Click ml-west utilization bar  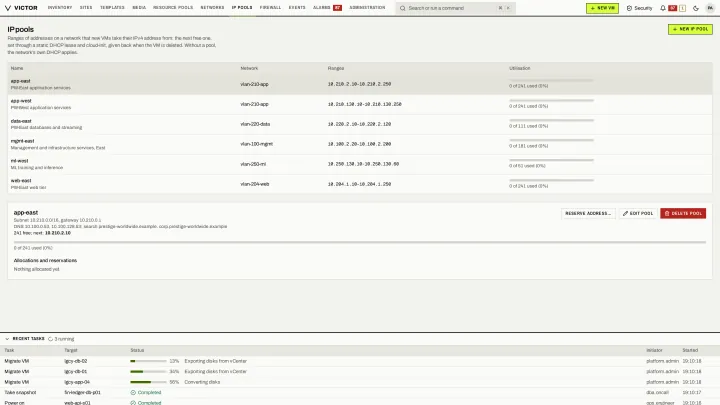click(551, 160)
